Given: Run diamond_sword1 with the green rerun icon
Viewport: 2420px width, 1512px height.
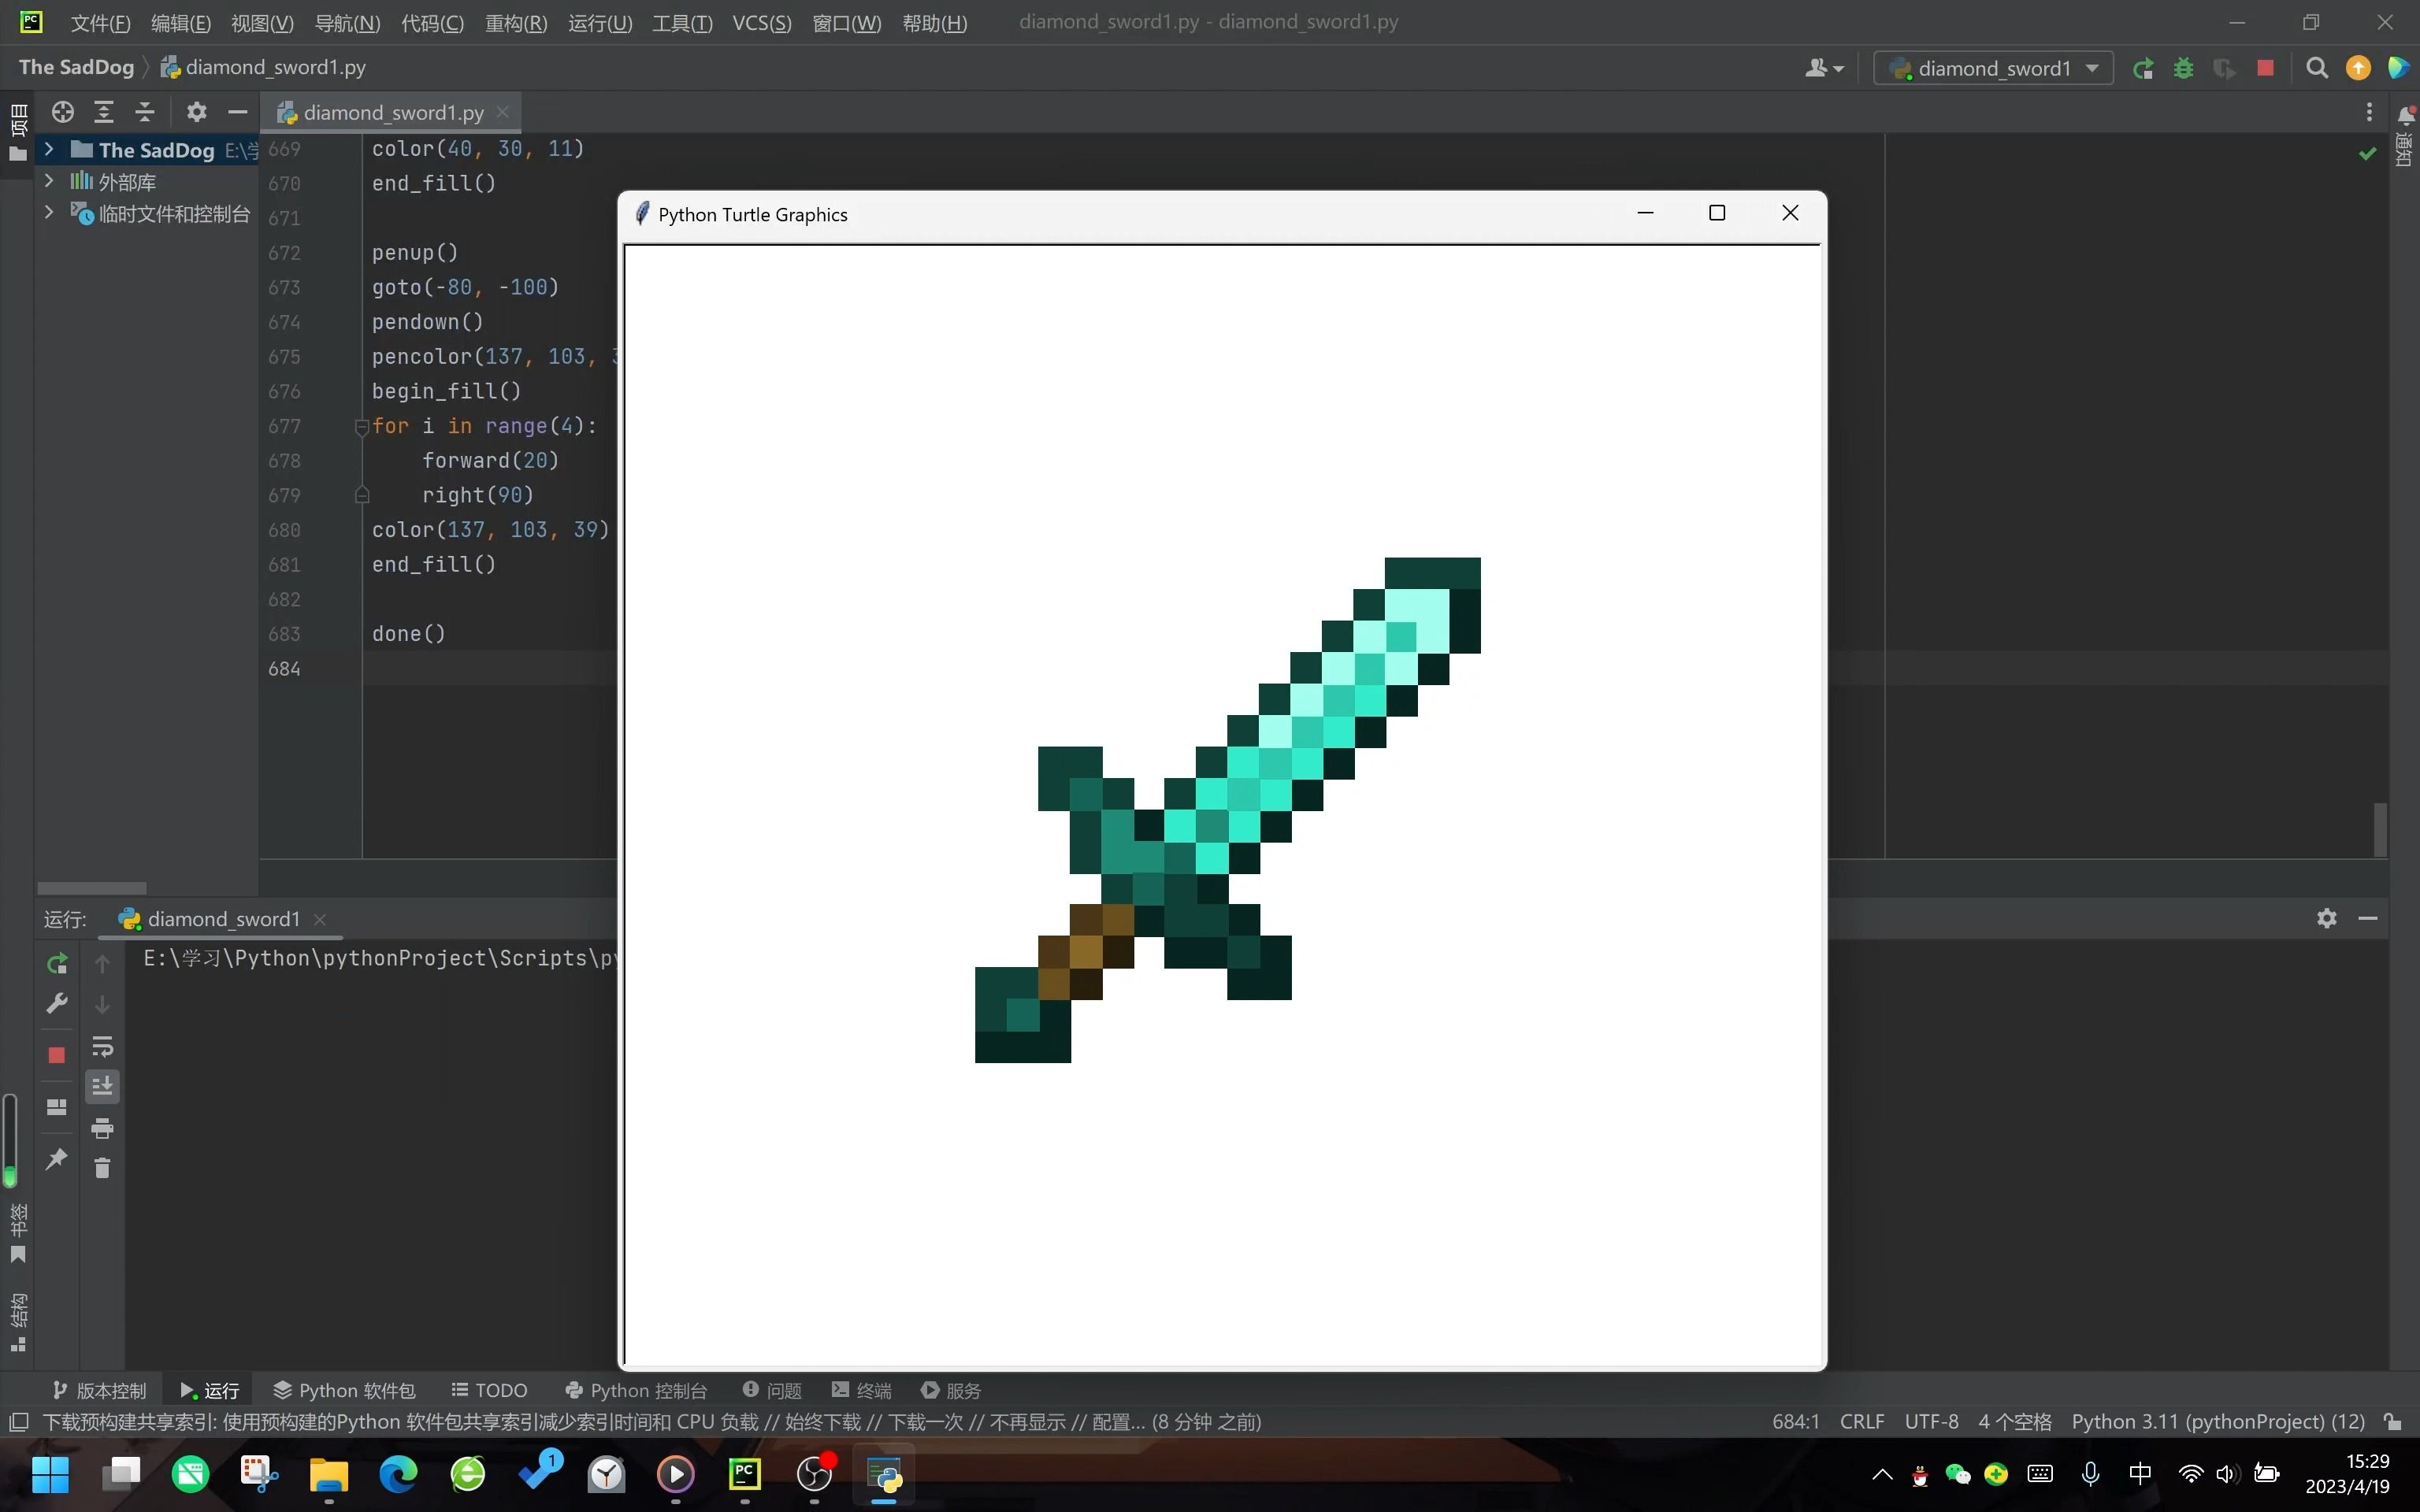Looking at the screenshot, I should 2143,68.
